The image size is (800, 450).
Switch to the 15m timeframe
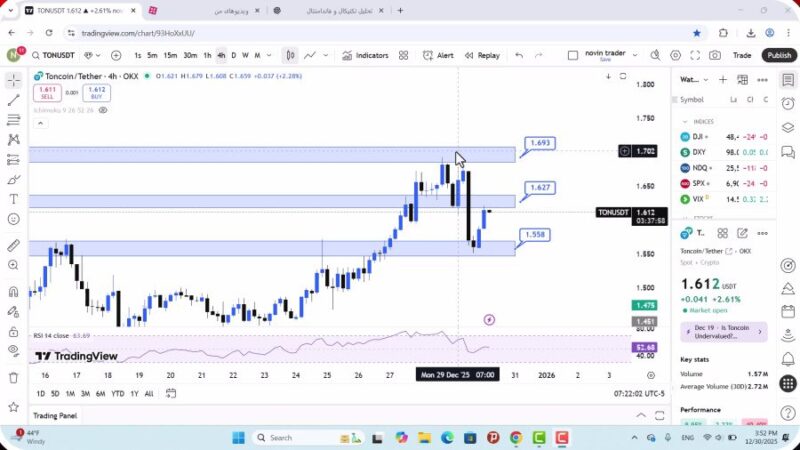pyautogui.click(x=170, y=56)
